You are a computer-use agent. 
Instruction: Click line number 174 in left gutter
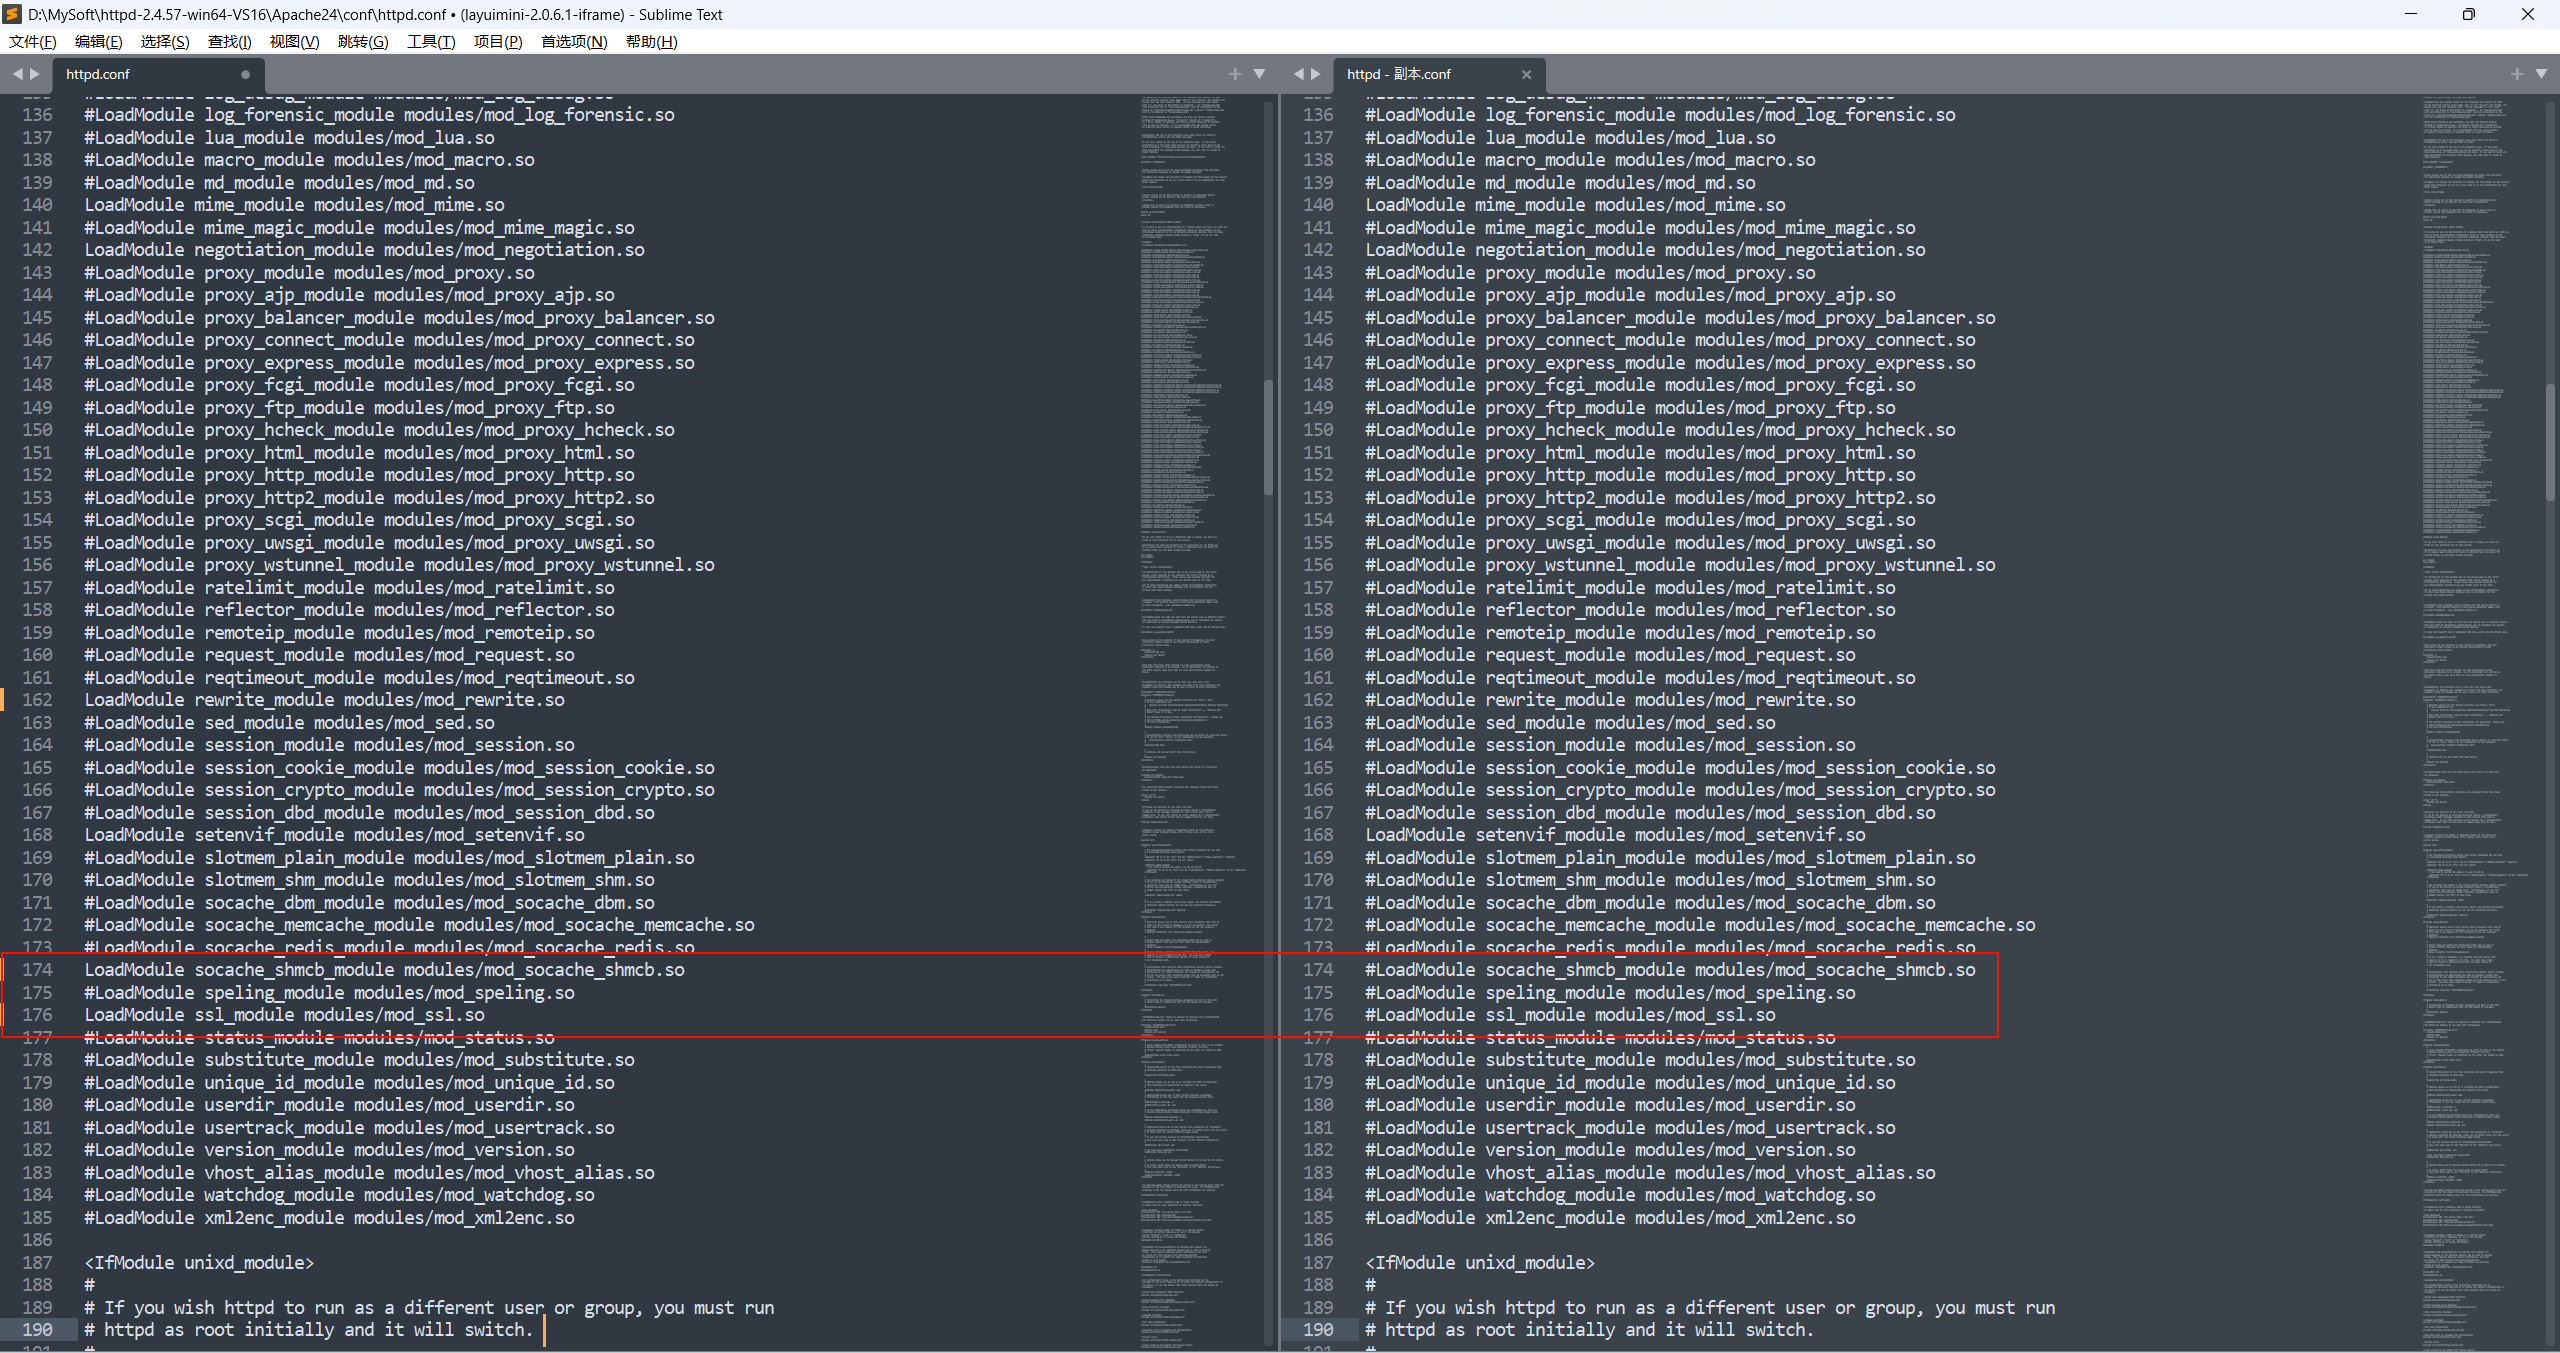point(37,969)
